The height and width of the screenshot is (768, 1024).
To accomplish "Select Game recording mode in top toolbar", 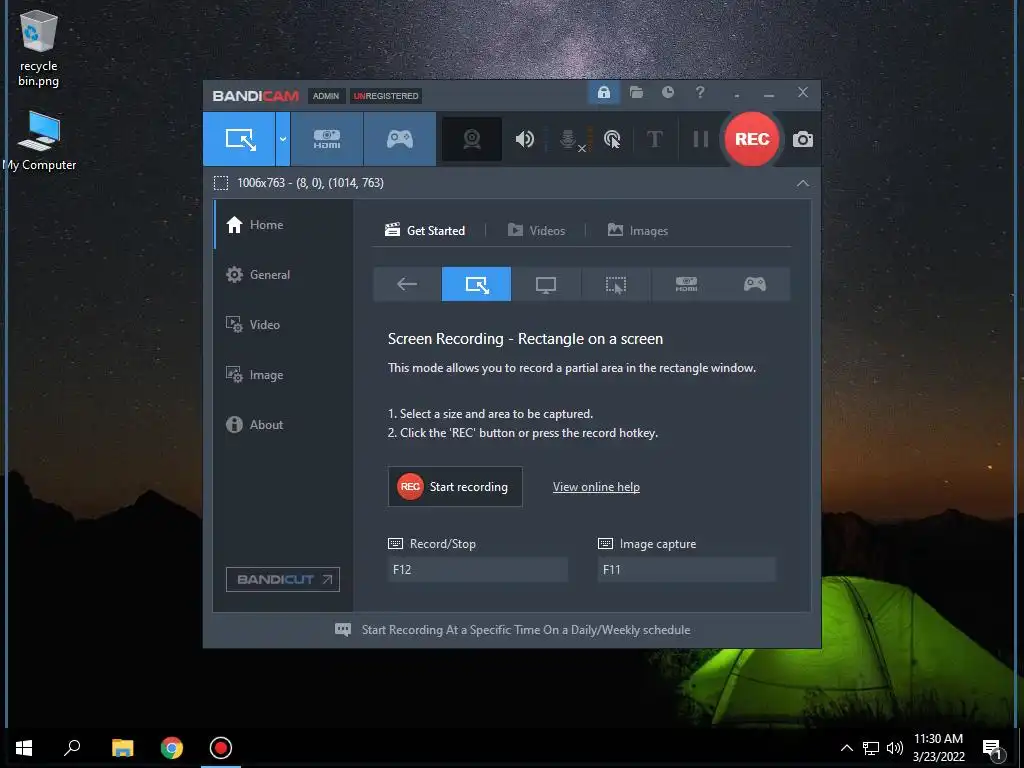I will [400, 139].
